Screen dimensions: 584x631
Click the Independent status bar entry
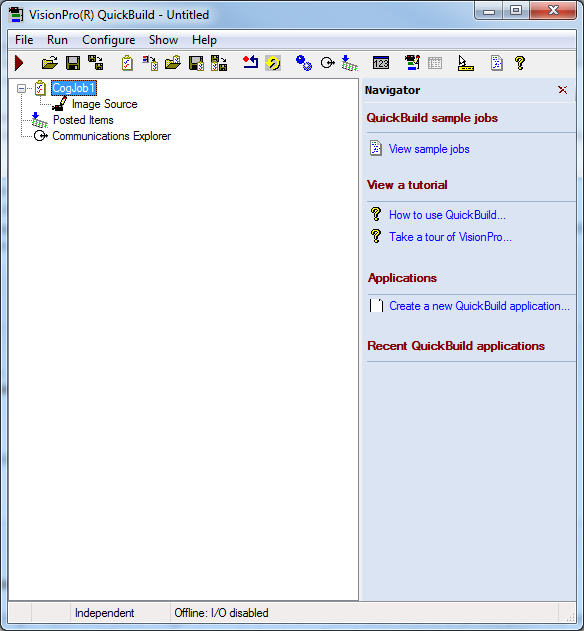click(x=104, y=613)
